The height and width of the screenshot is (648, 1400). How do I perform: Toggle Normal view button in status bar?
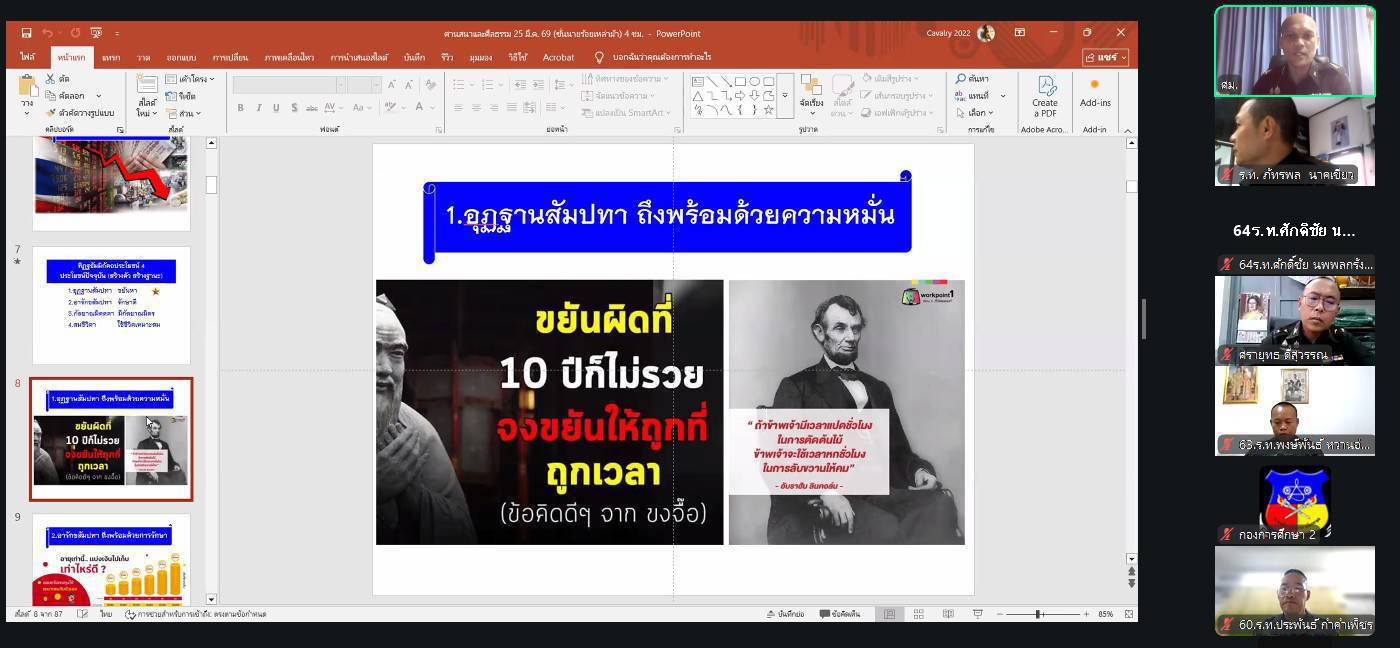[889, 614]
